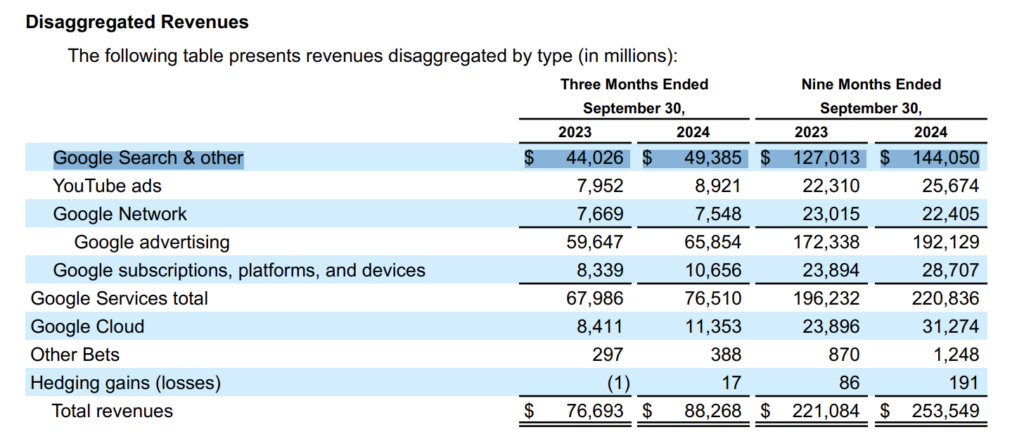Viewport: 1024px width, 439px height.
Task: Click the Disaggregated Revenues heading
Action: point(137,21)
